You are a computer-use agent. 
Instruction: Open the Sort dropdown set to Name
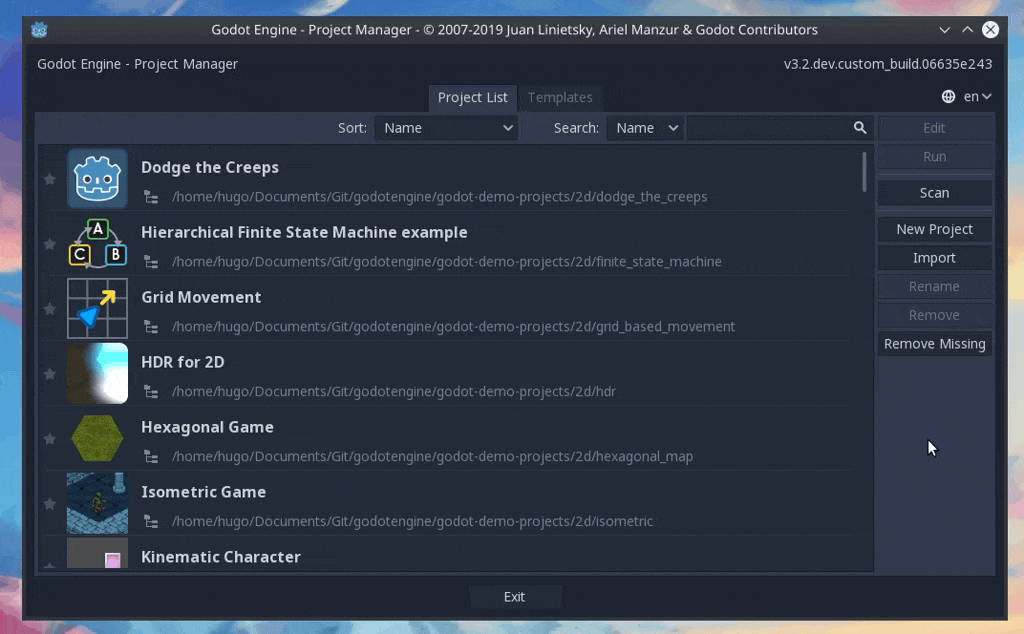pyautogui.click(x=446, y=128)
